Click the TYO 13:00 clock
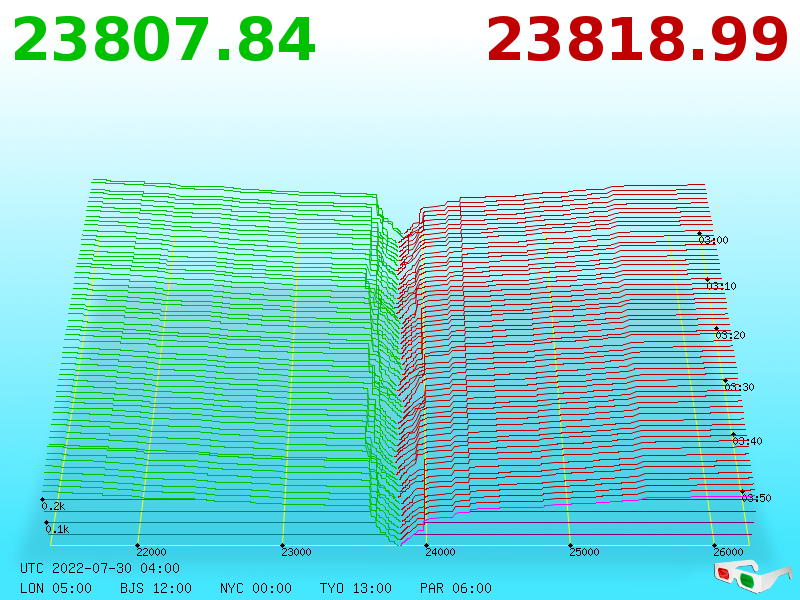This screenshot has height=600, width=800. (356, 588)
